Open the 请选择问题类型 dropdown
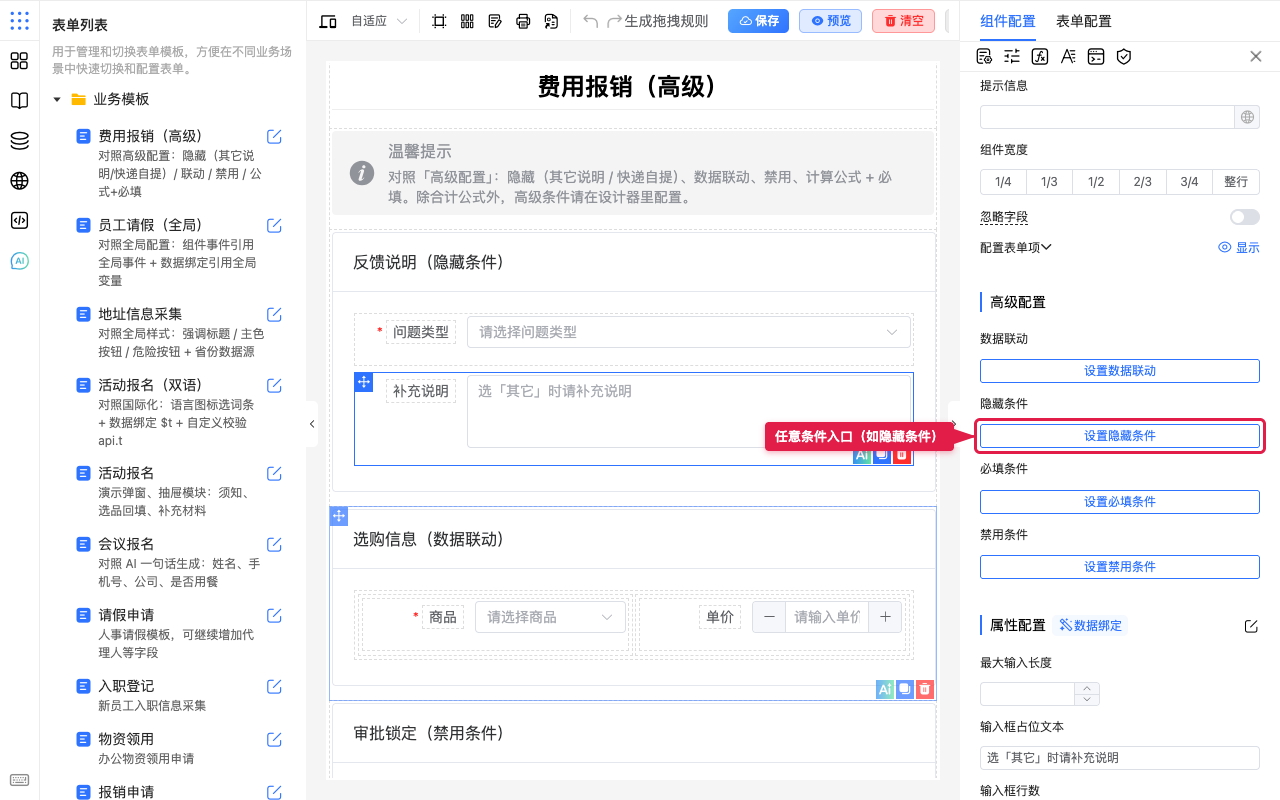 [x=689, y=332]
